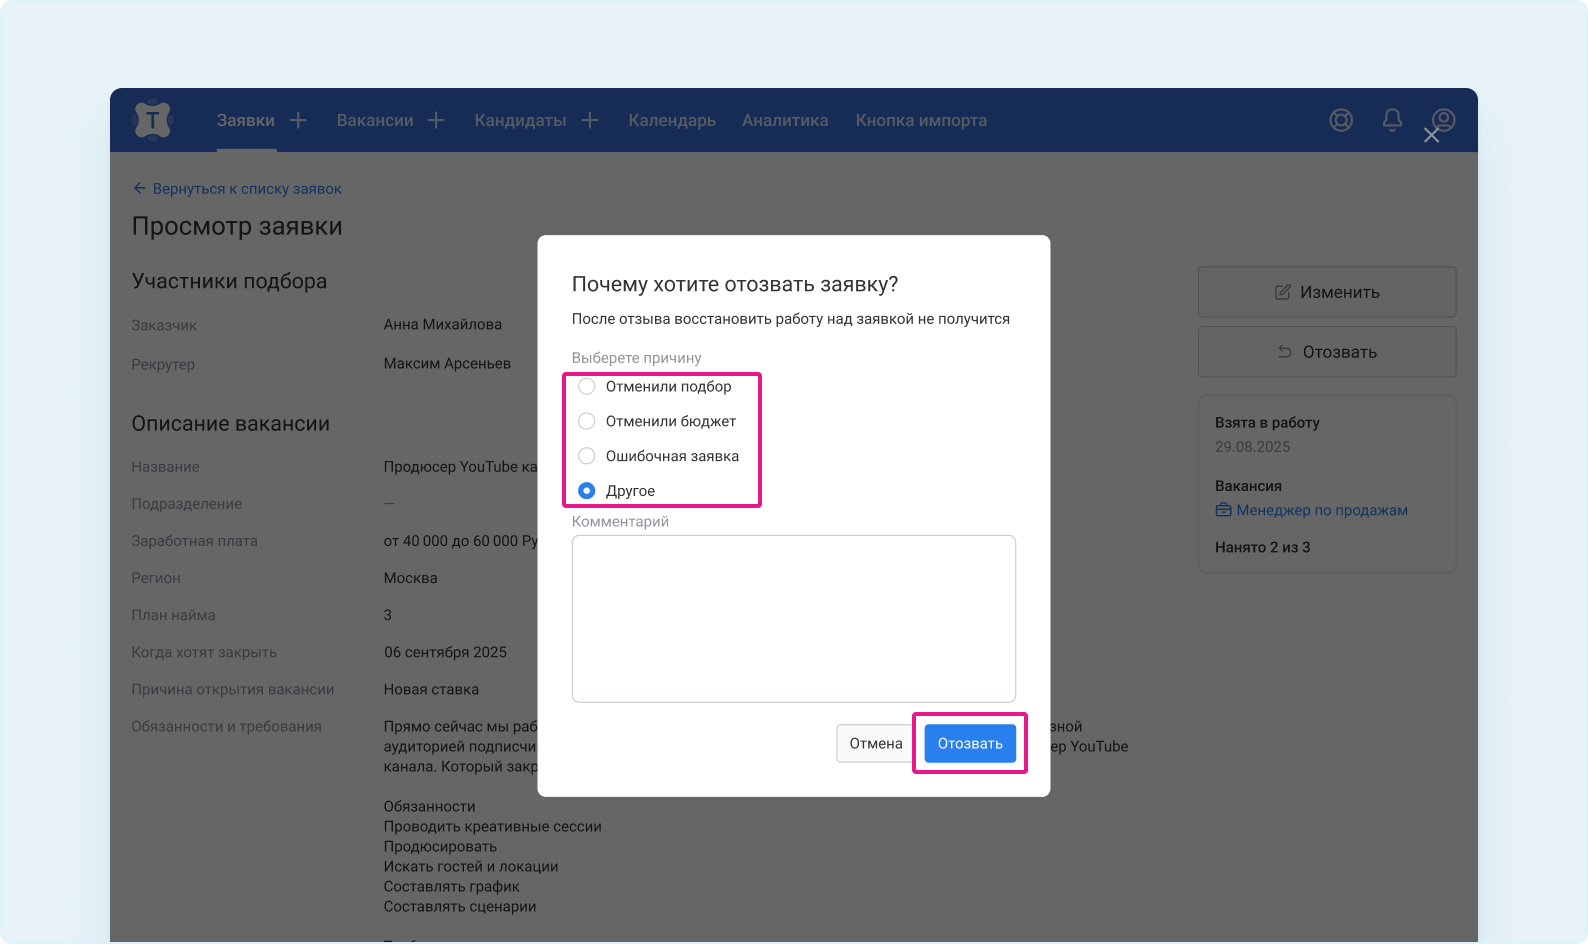The width and height of the screenshot is (1588, 944).
Task: Click the plus icon next to Вакансии
Action: click(436, 120)
